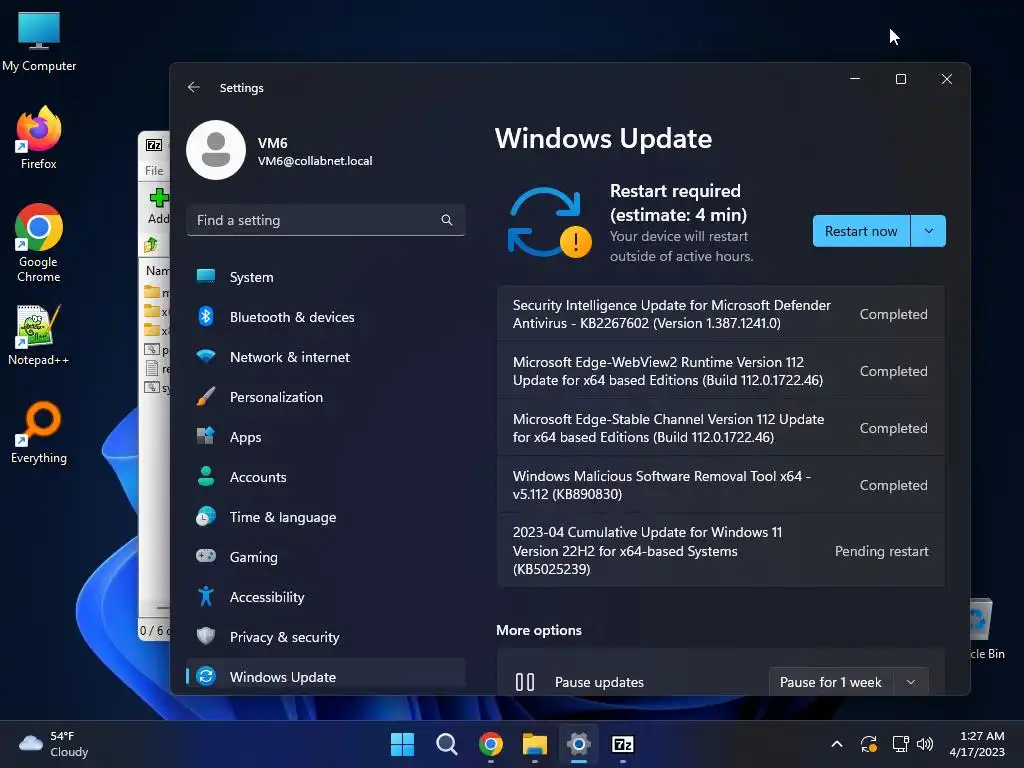Click the network tray icon
Image resolution: width=1024 pixels, height=768 pixels.
901,744
